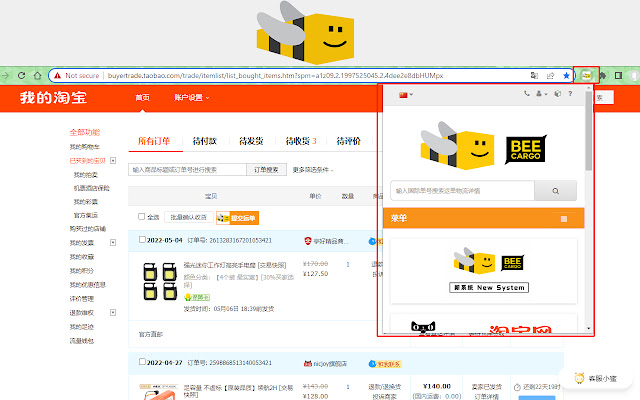Viewport: 640px width, 400px height.
Task: Expand the 更多筛选条件 filter options
Action: coord(313,170)
